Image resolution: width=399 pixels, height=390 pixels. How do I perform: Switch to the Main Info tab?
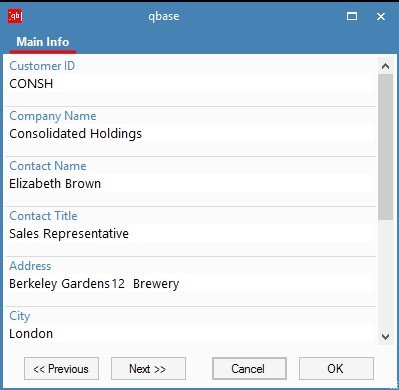coord(43,42)
